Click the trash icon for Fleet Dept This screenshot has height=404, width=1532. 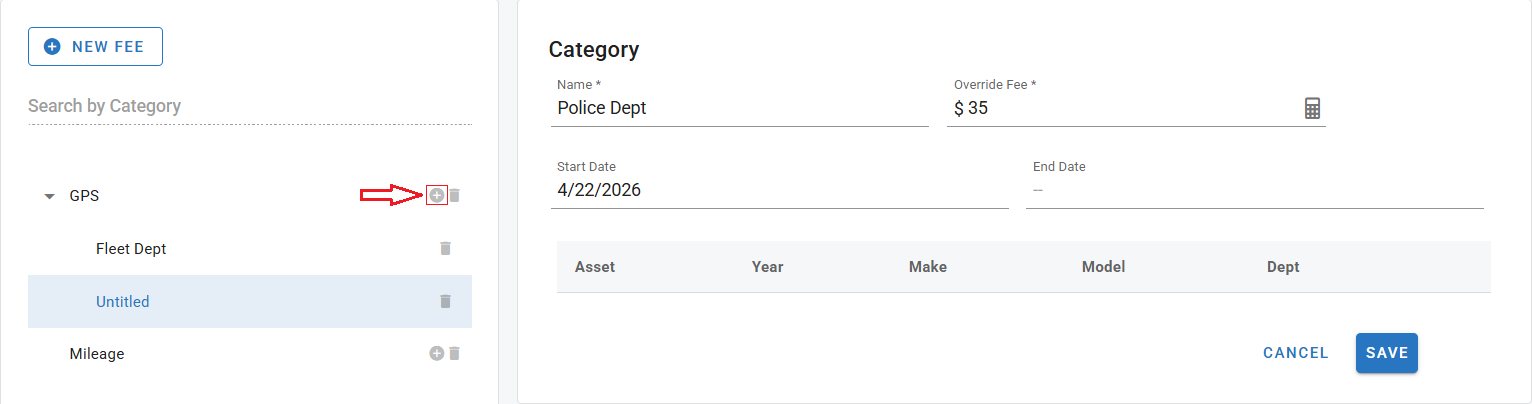[446, 248]
